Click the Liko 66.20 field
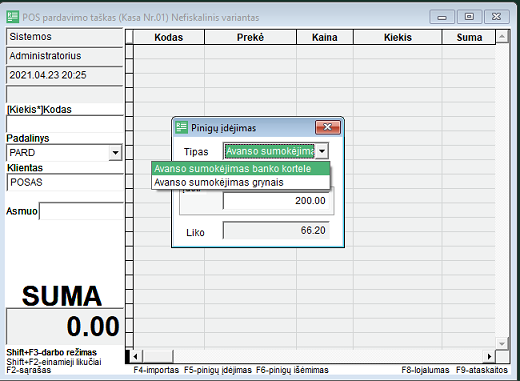 tap(276, 230)
